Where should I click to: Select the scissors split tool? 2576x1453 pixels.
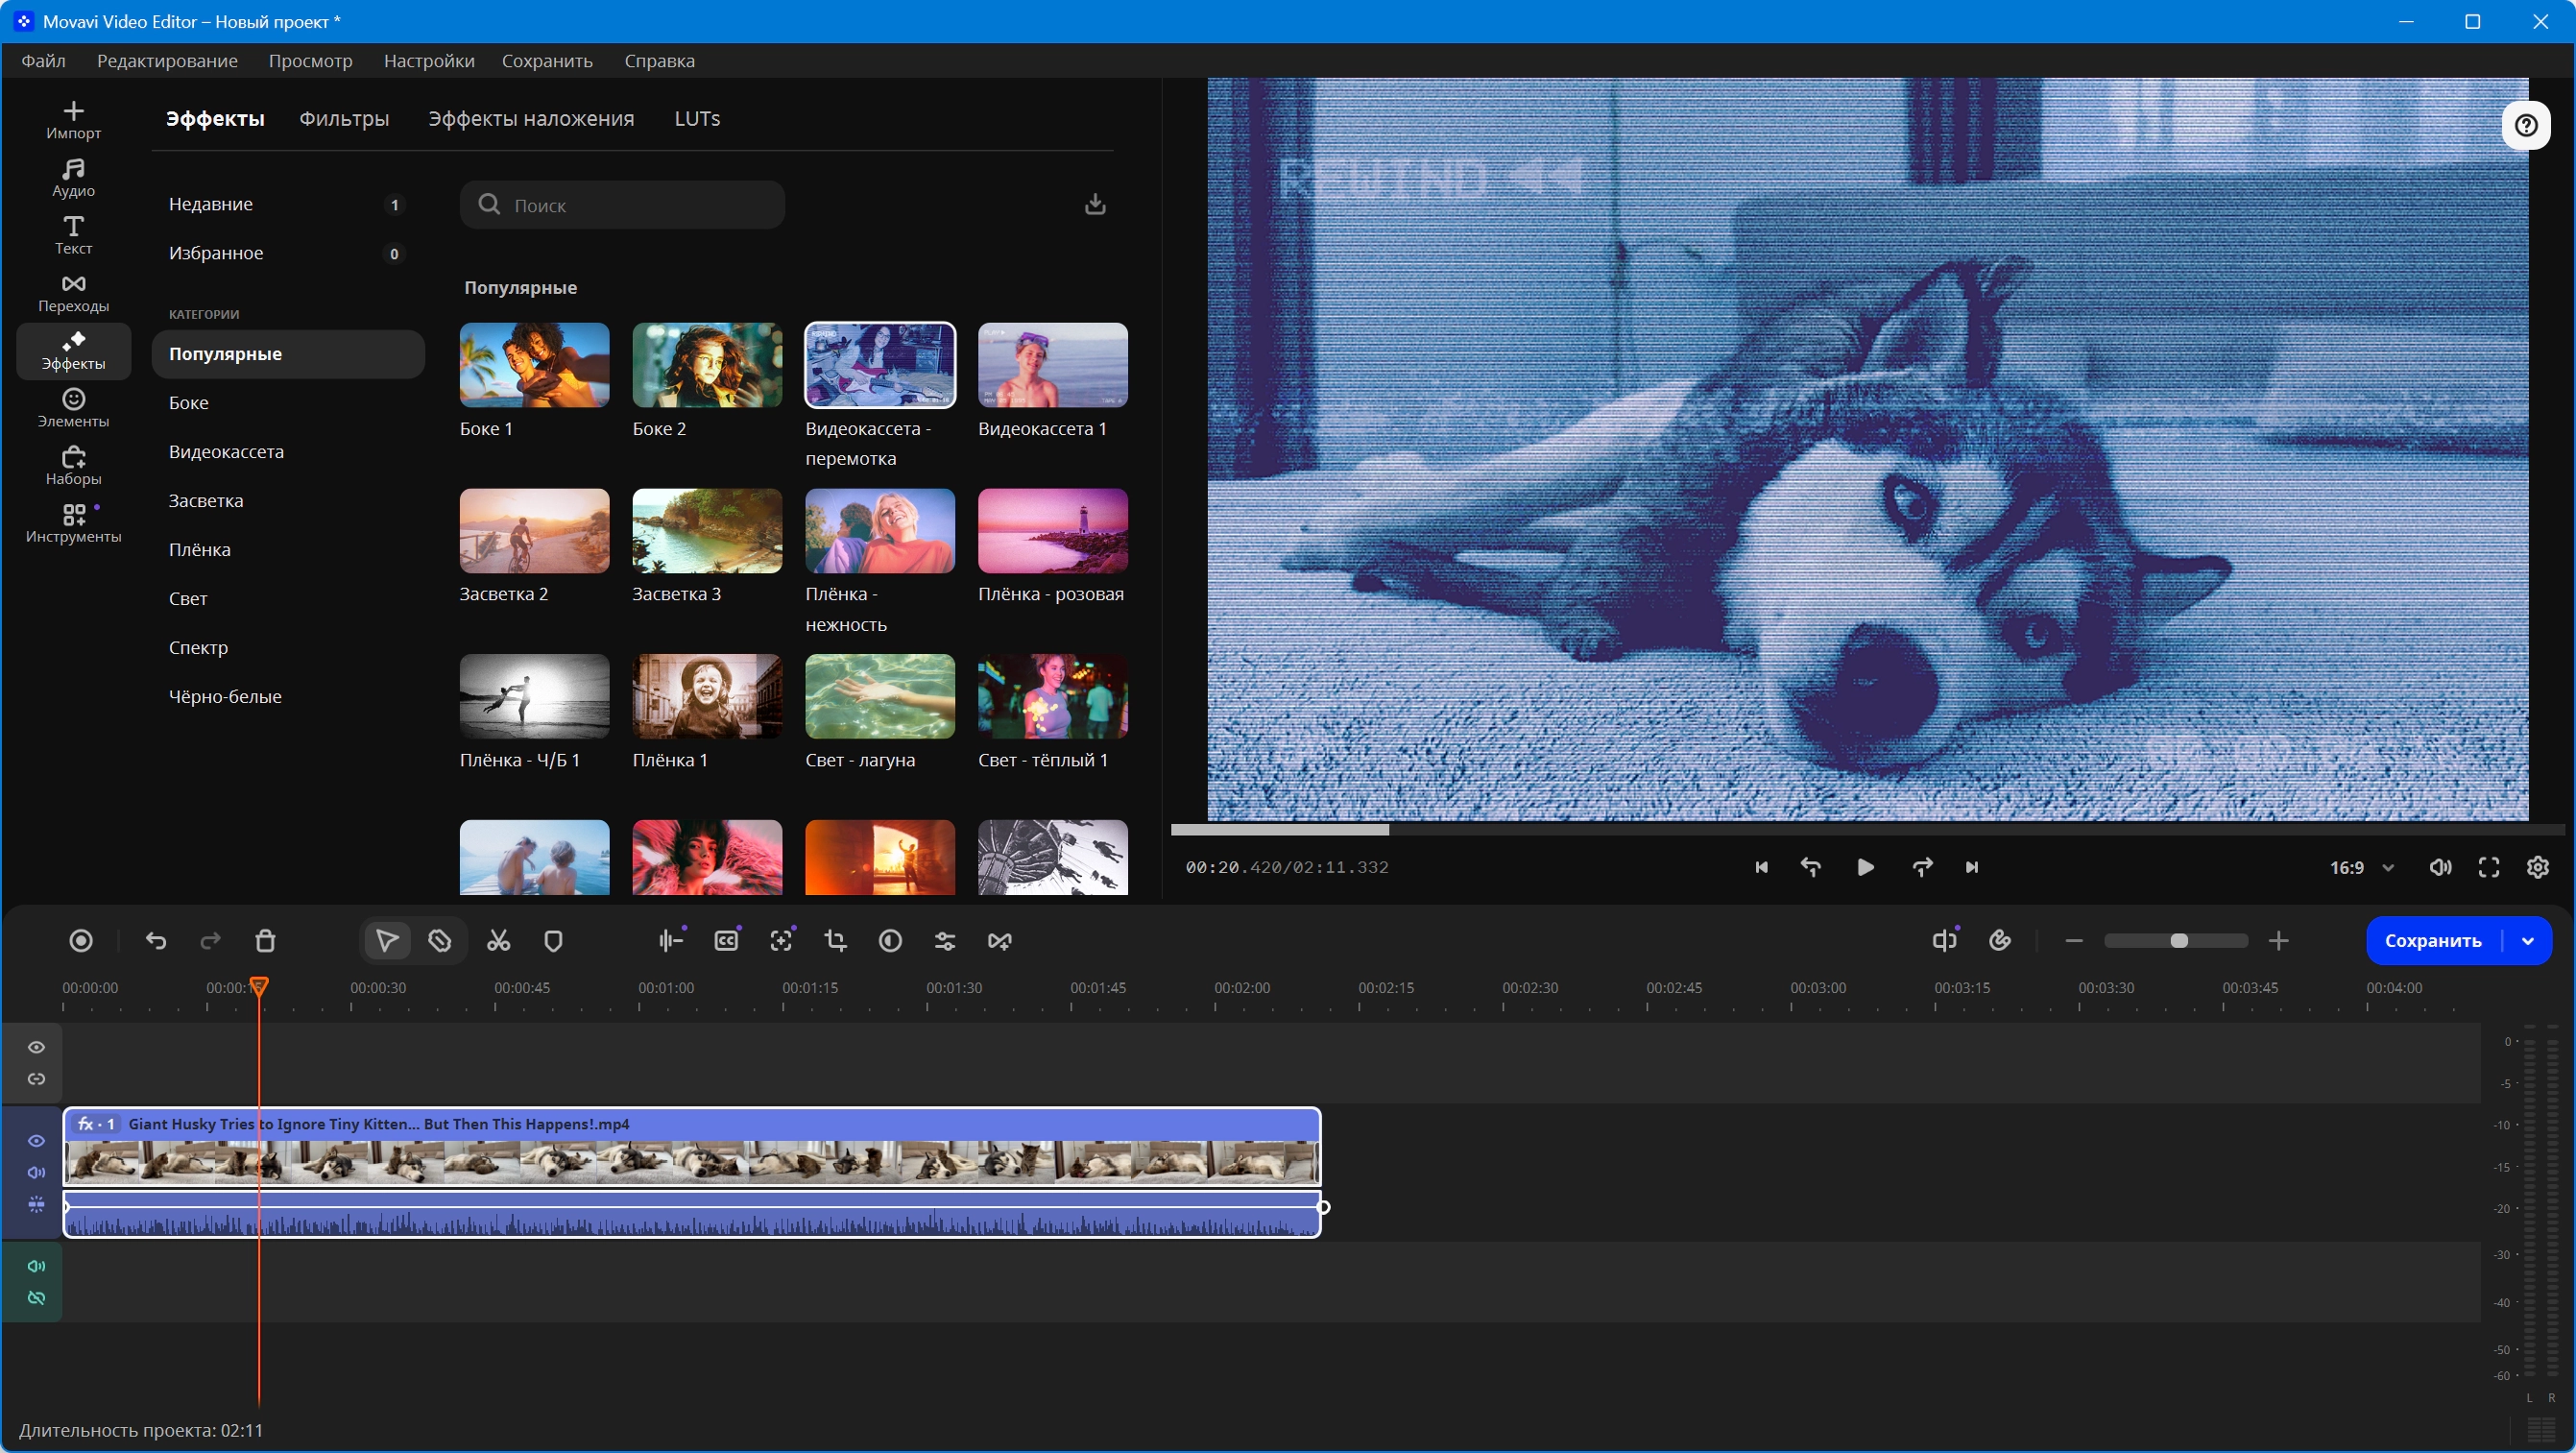click(x=498, y=941)
